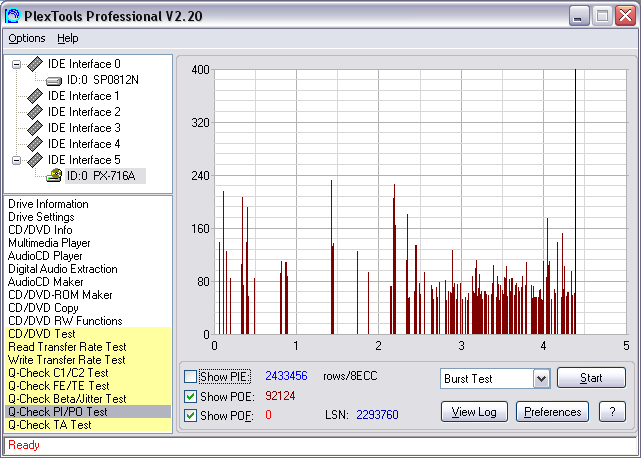This screenshot has height=458, width=641.
Task: Open the Options menu
Action: [27, 38]
